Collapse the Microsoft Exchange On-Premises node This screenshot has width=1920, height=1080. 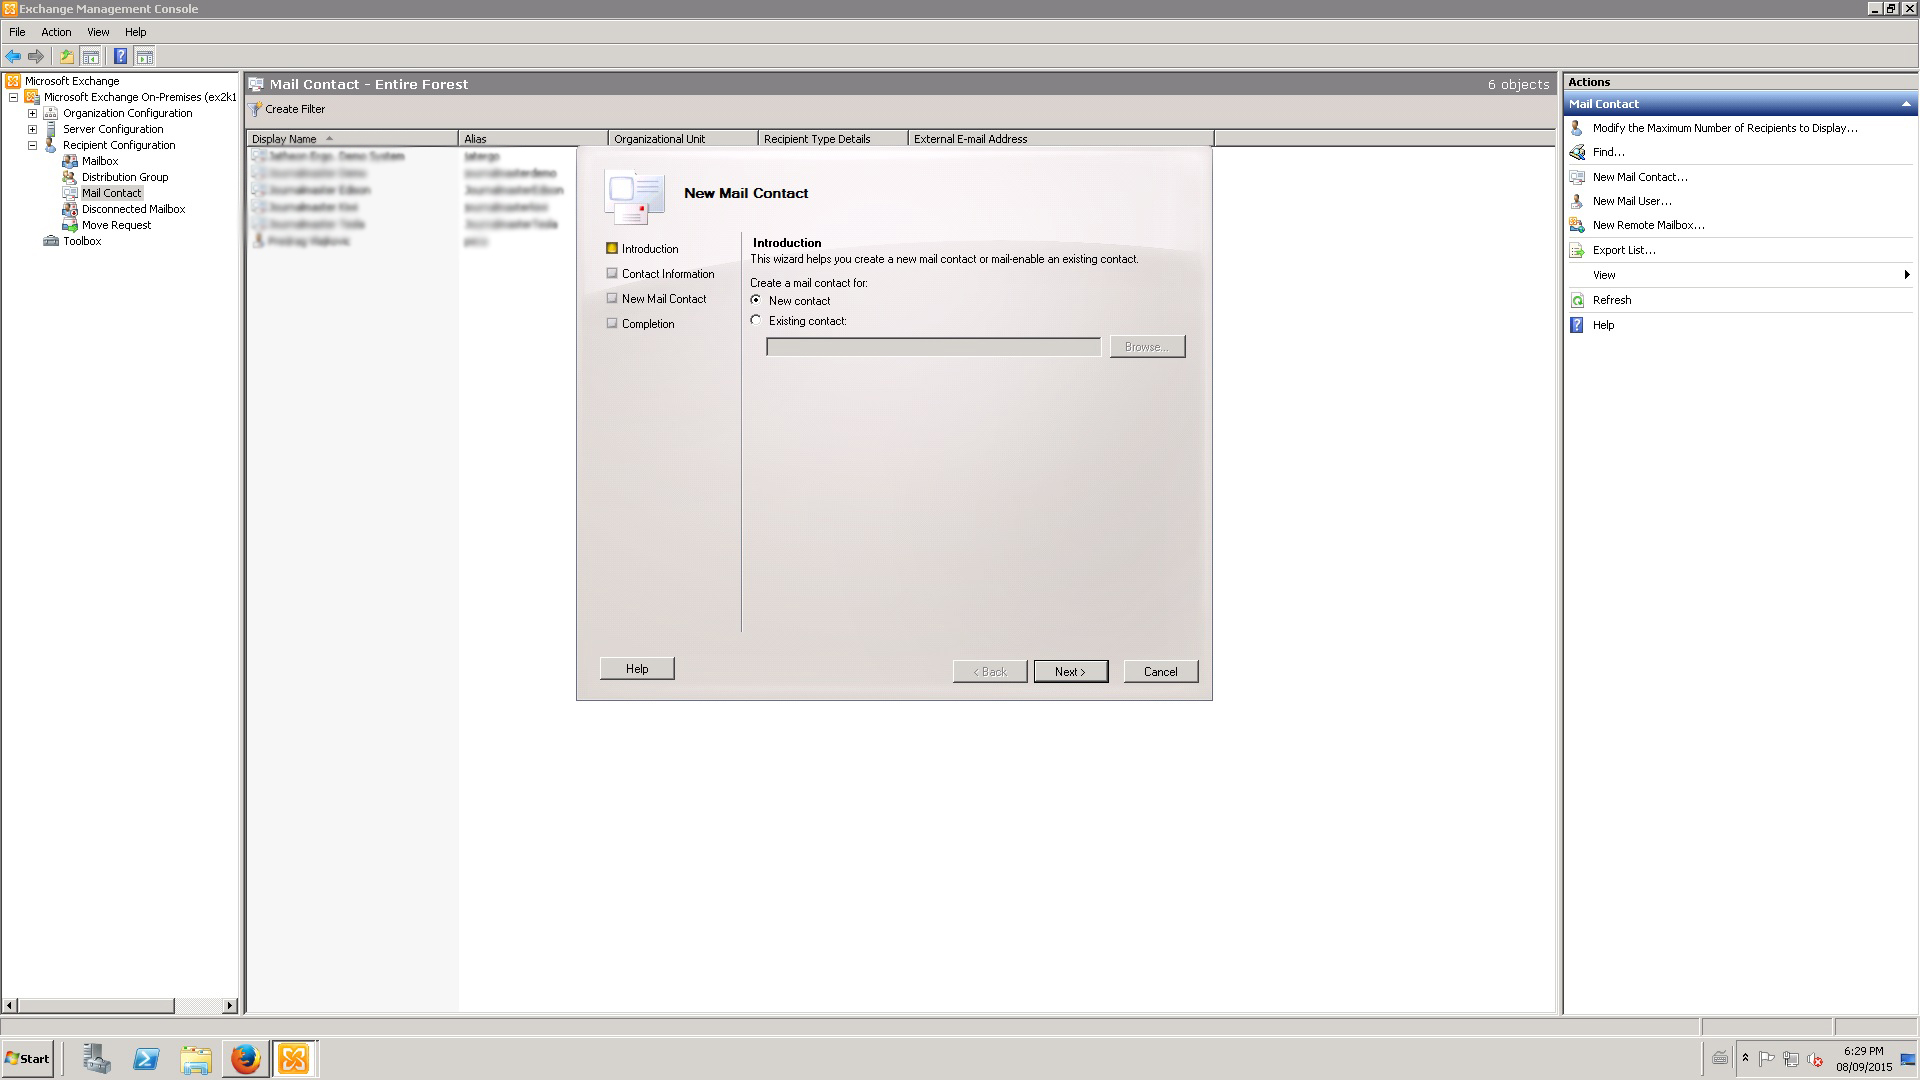click(x=13, y=97)
